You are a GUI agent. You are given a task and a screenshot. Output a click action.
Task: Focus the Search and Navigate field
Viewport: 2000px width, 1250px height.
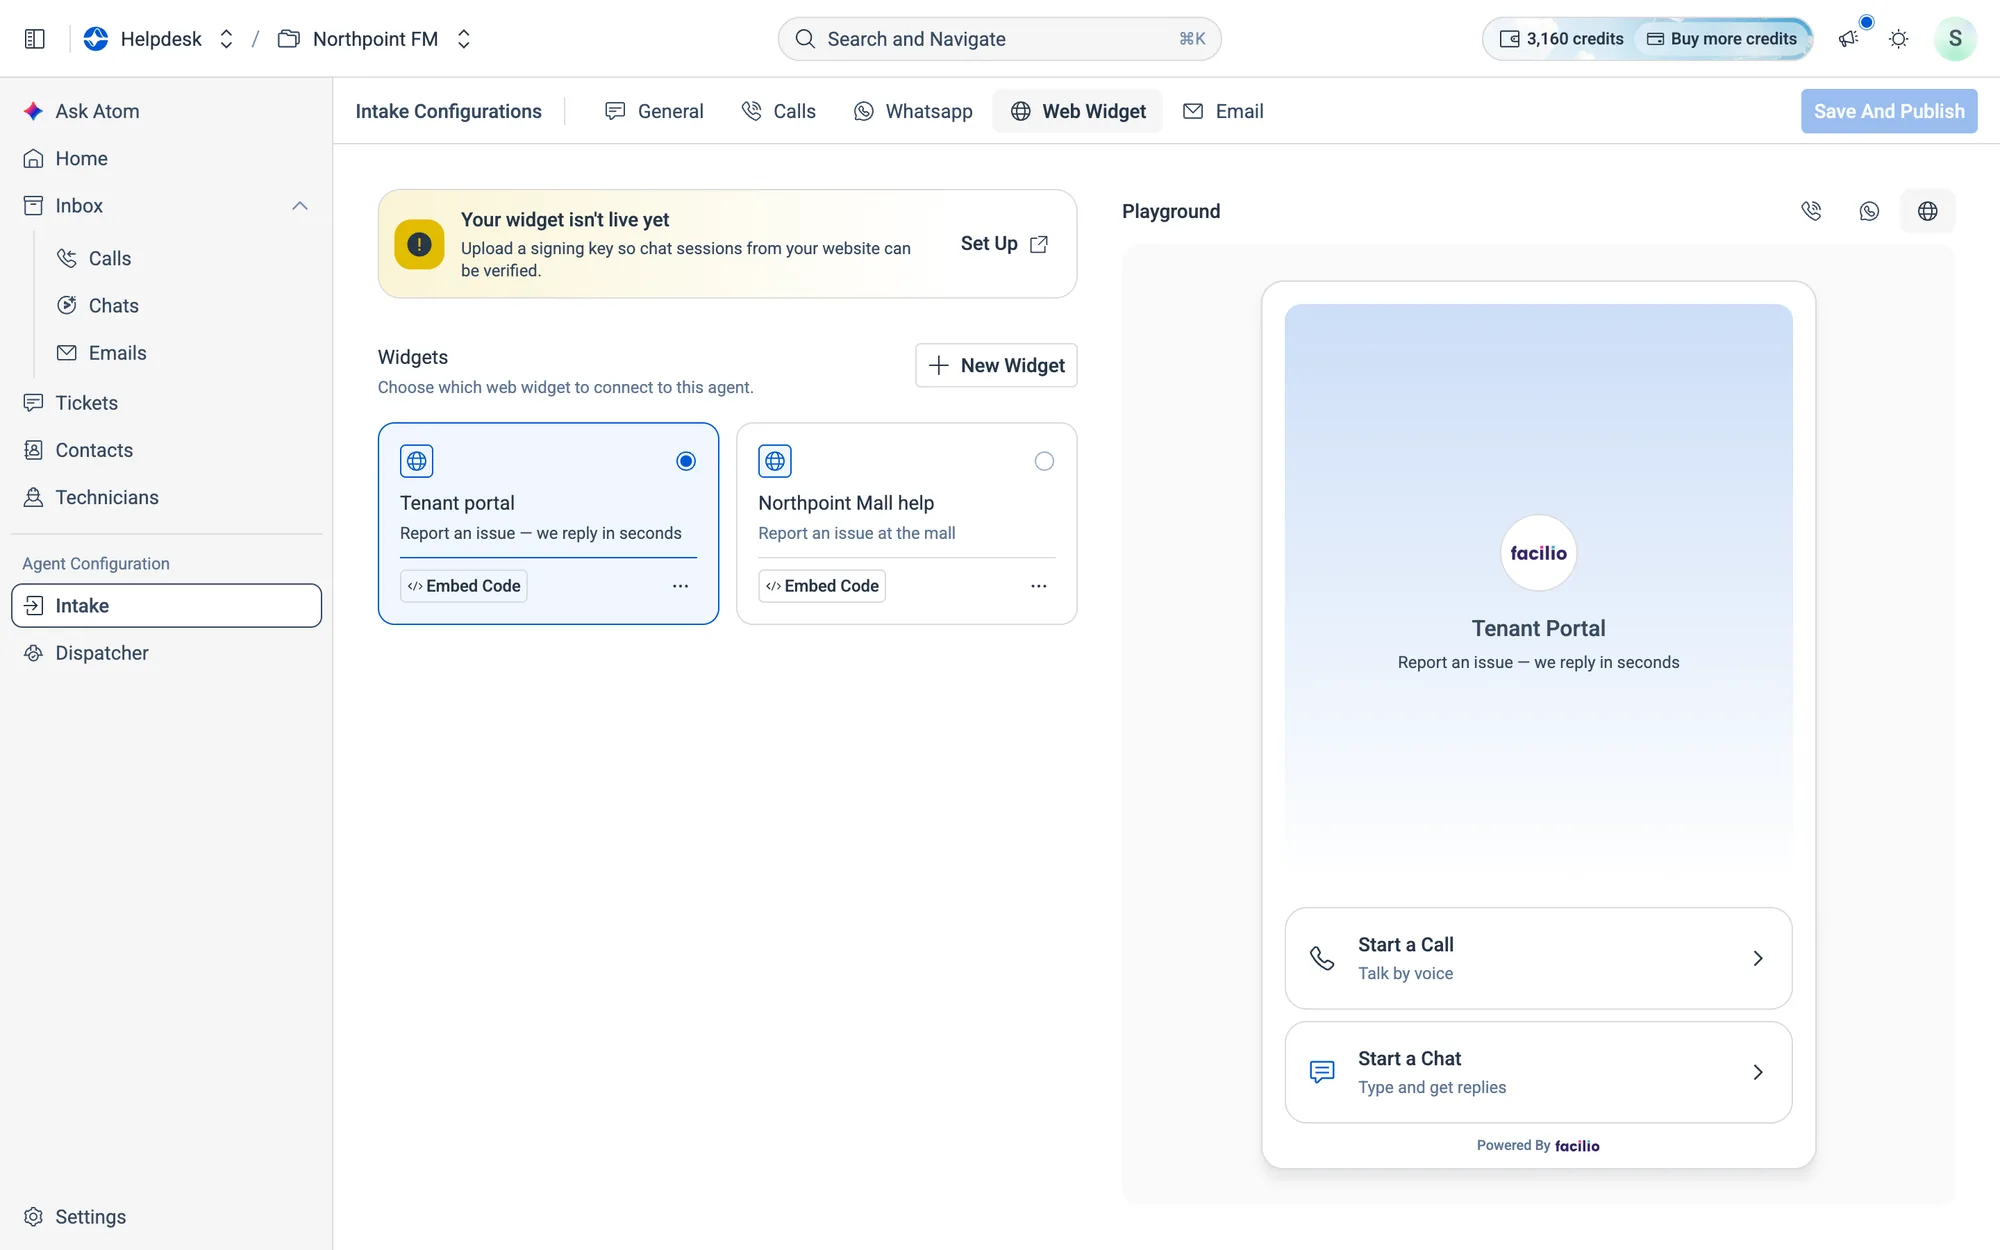(999, 39)
